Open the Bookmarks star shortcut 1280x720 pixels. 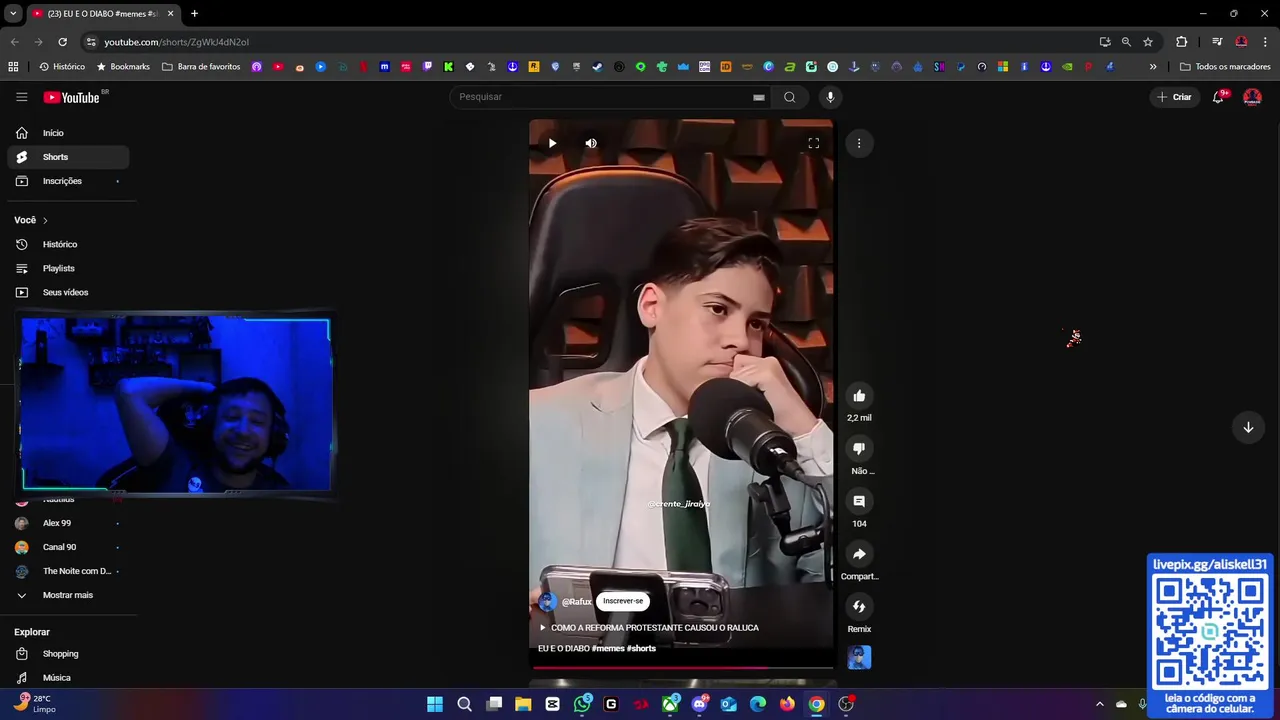coord(123,67)
